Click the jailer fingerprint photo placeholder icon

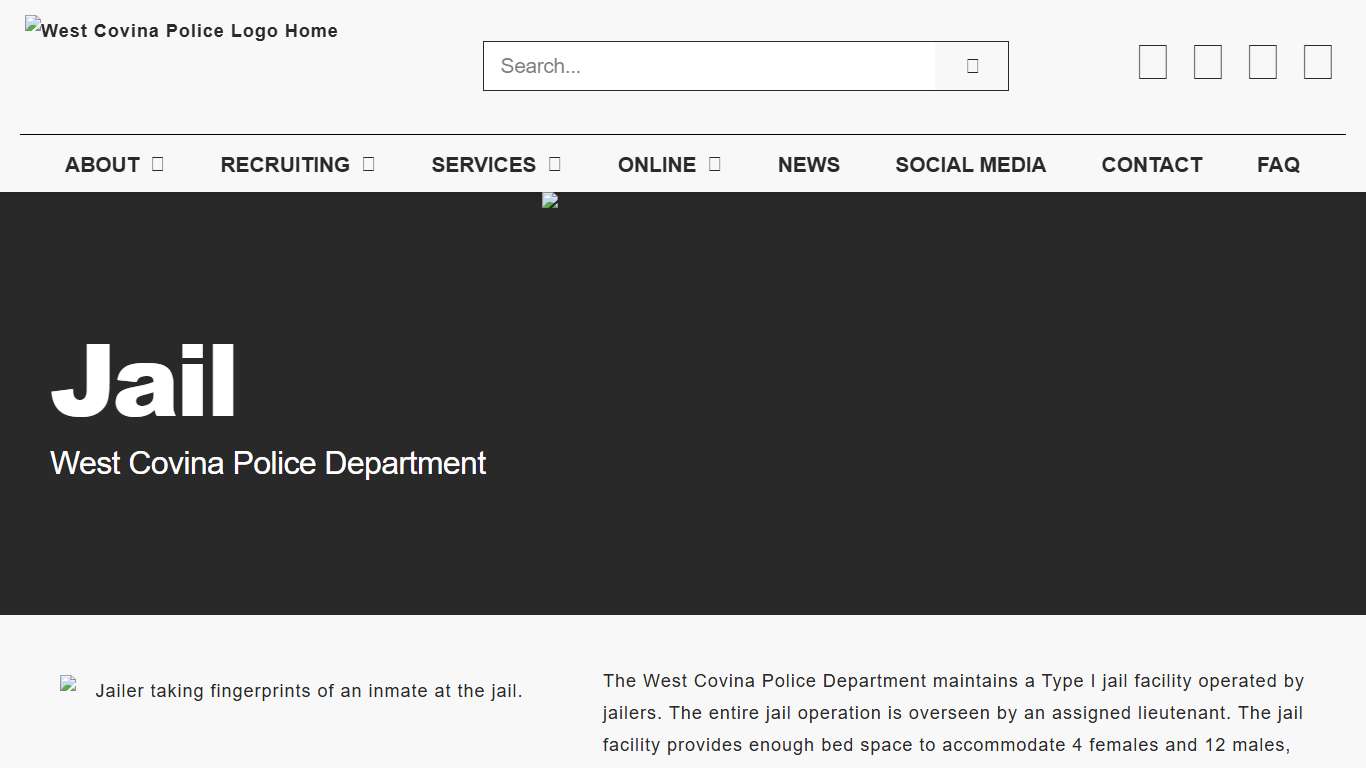[x=68, y=683]
